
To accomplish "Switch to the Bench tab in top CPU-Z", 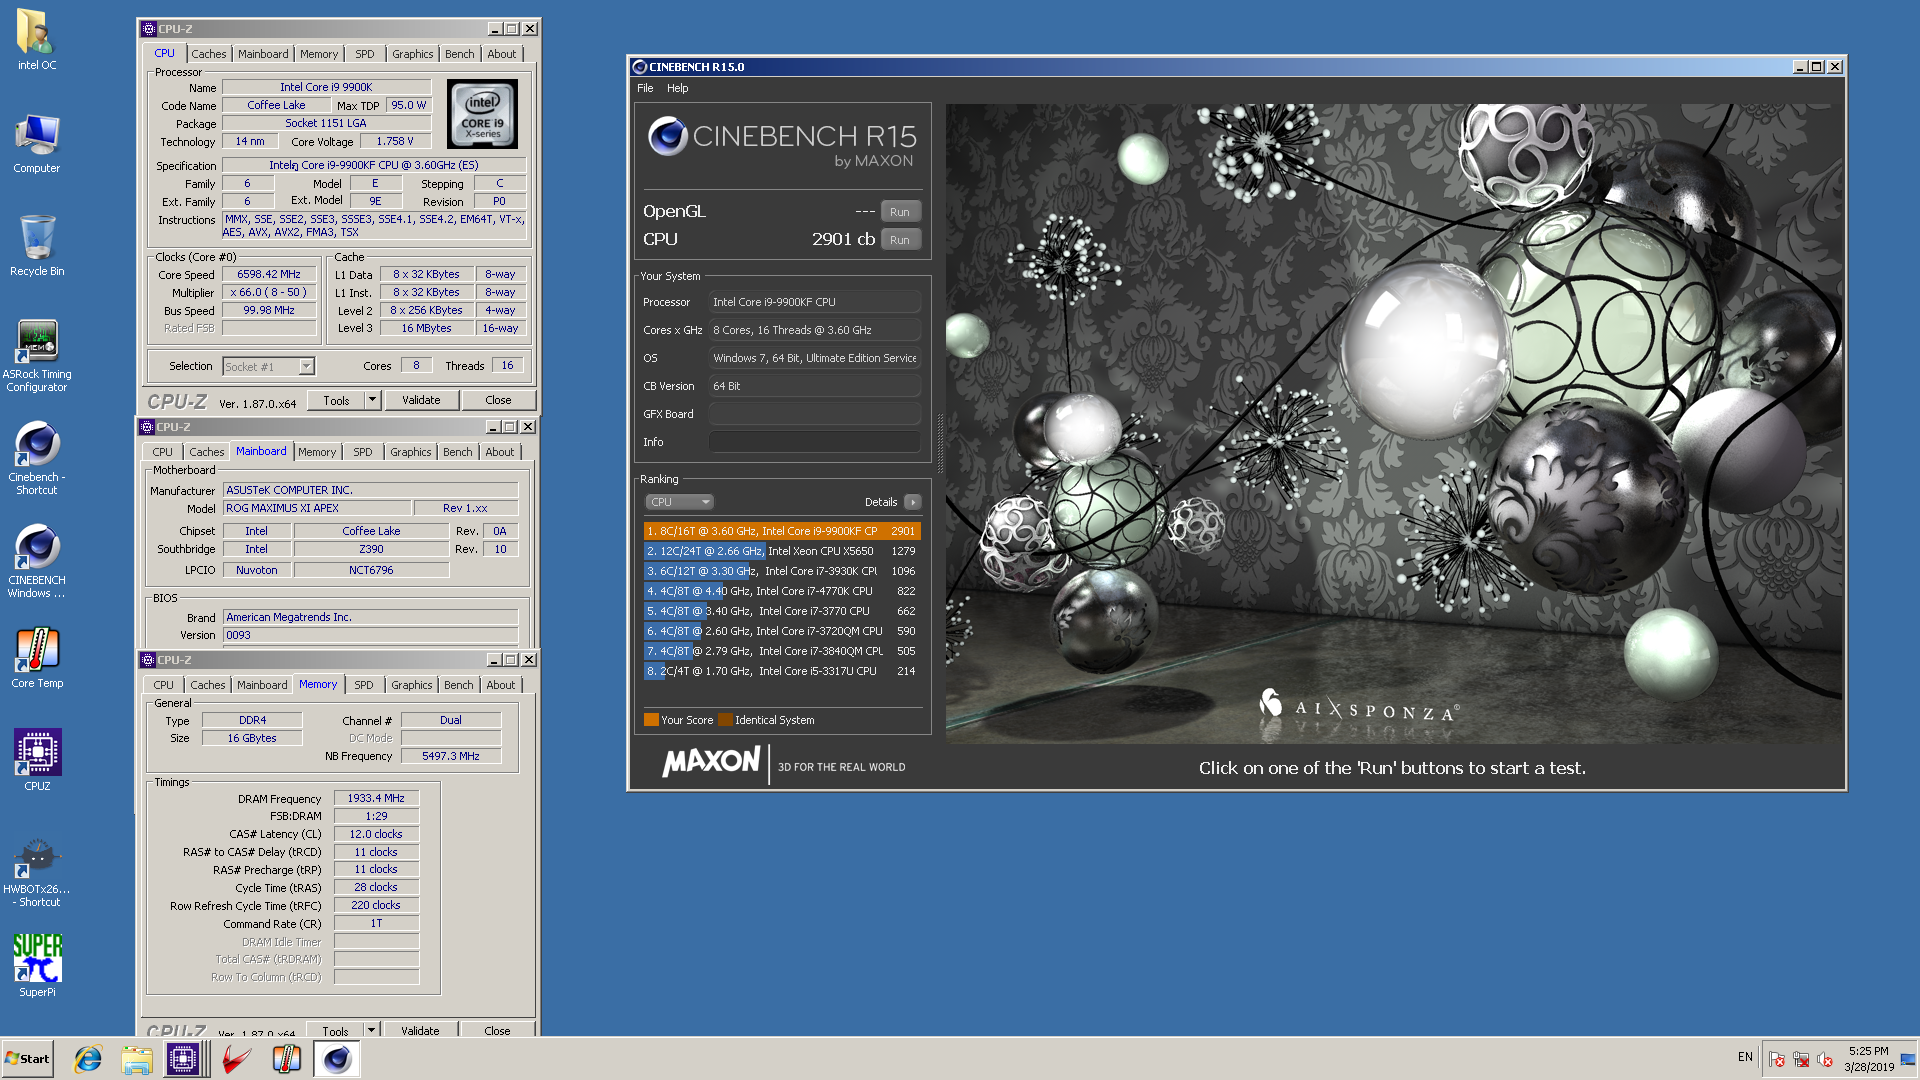I will pyautogui.click(x=460, y=54).
